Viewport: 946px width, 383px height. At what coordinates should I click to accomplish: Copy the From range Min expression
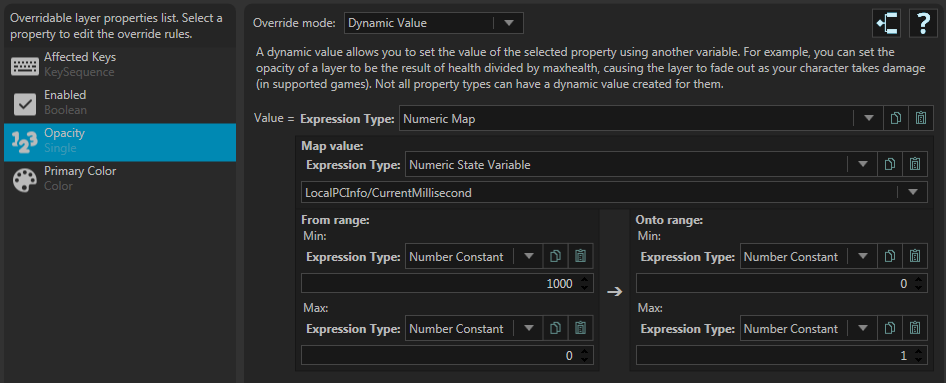pos(555,256)
